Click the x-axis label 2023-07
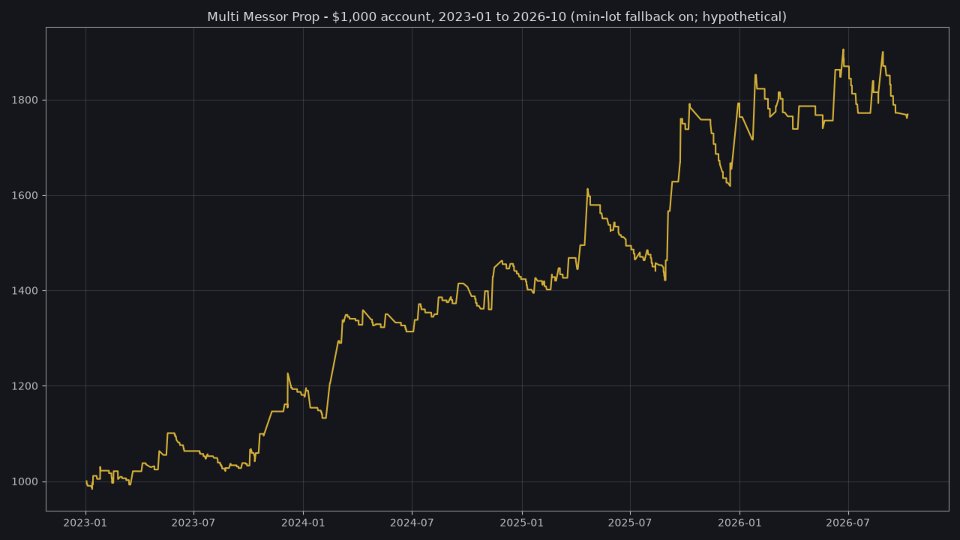 193,523
